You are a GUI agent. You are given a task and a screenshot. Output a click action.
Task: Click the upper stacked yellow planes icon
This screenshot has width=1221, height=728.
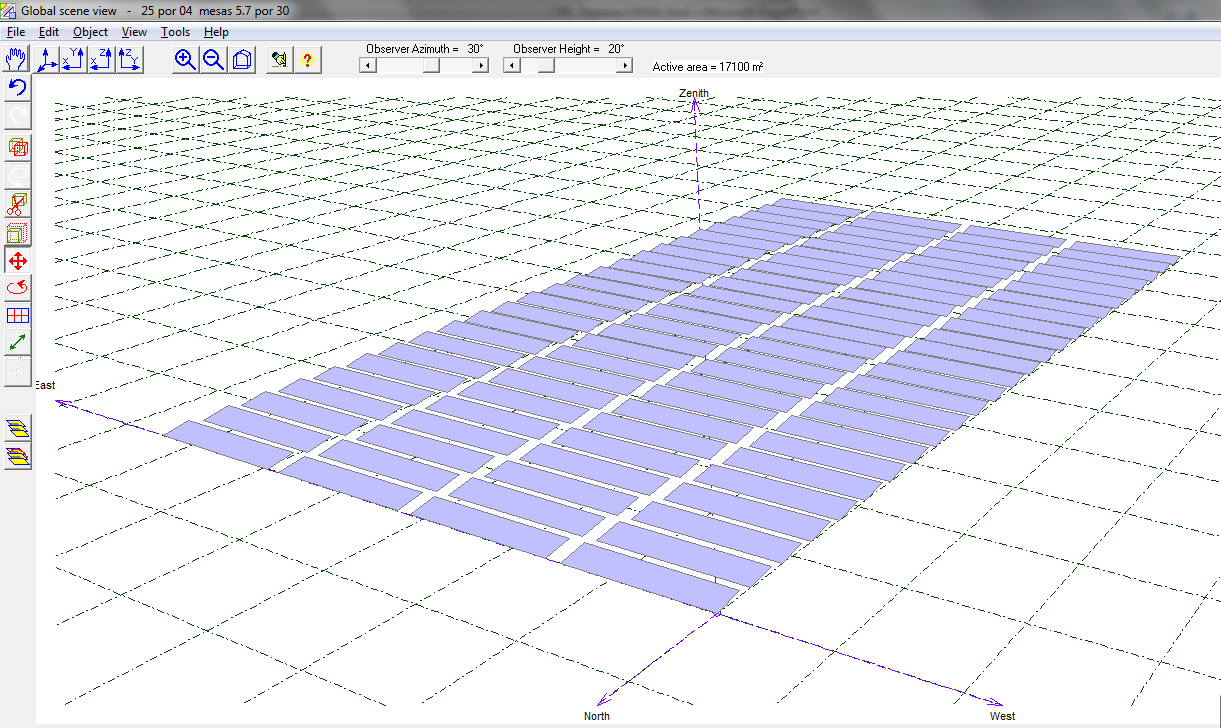pyautogui.click(x=18, y=429)
